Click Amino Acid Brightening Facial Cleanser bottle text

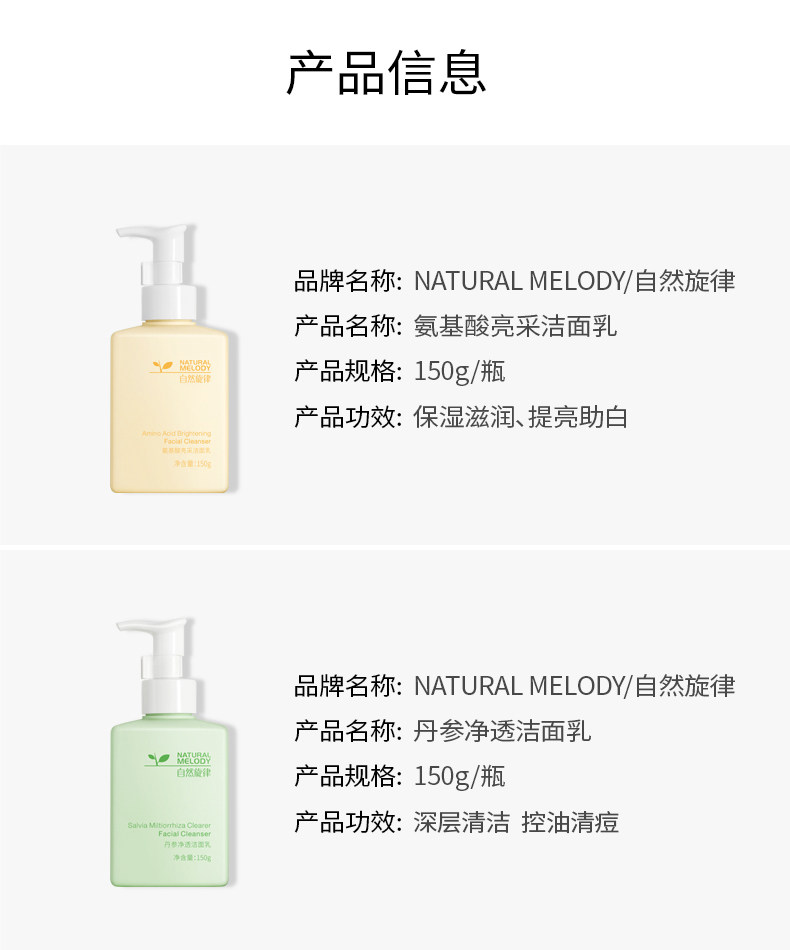(176, 437)
